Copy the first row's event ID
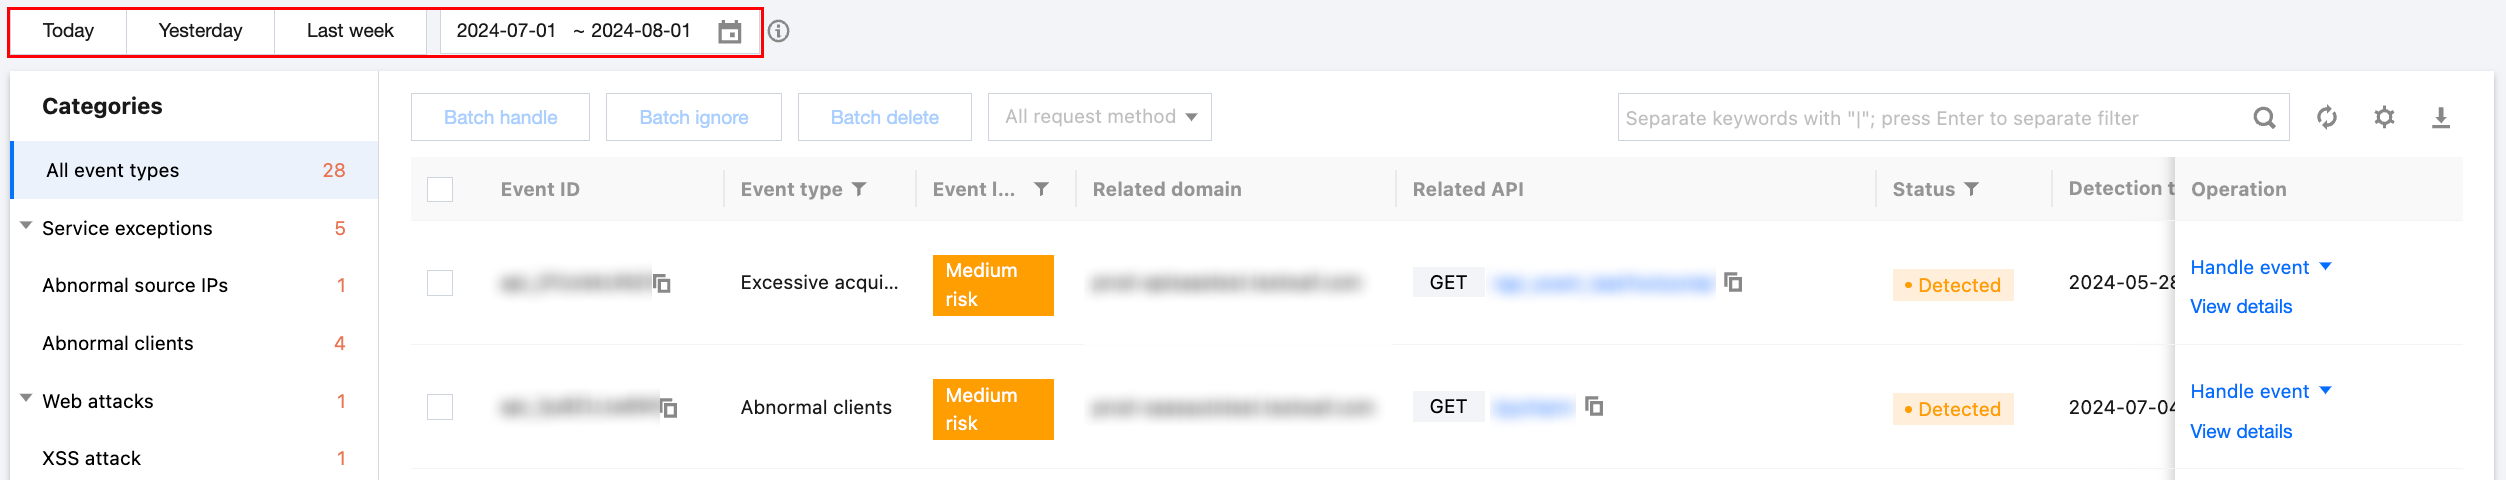Viewport: 2506px width, 480px height. click(x=662, y=284)
